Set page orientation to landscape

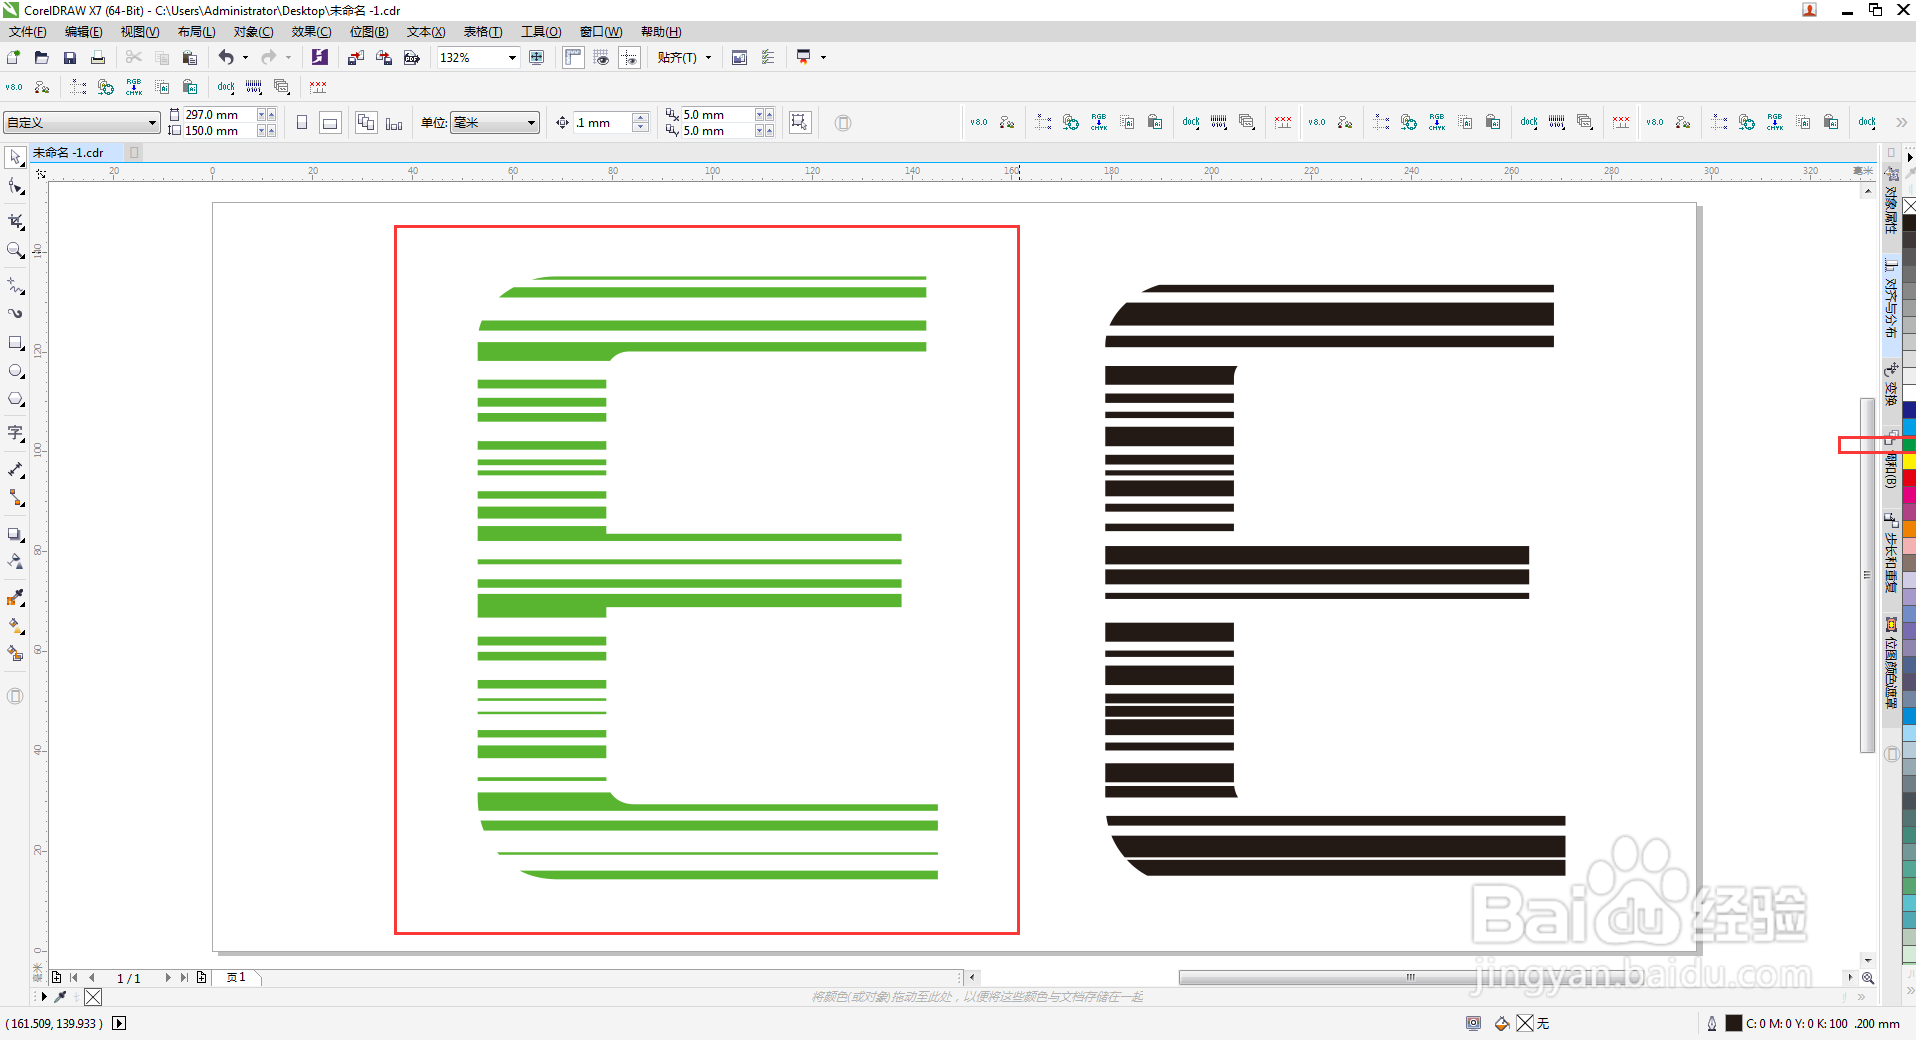click(x=330, y=123)
